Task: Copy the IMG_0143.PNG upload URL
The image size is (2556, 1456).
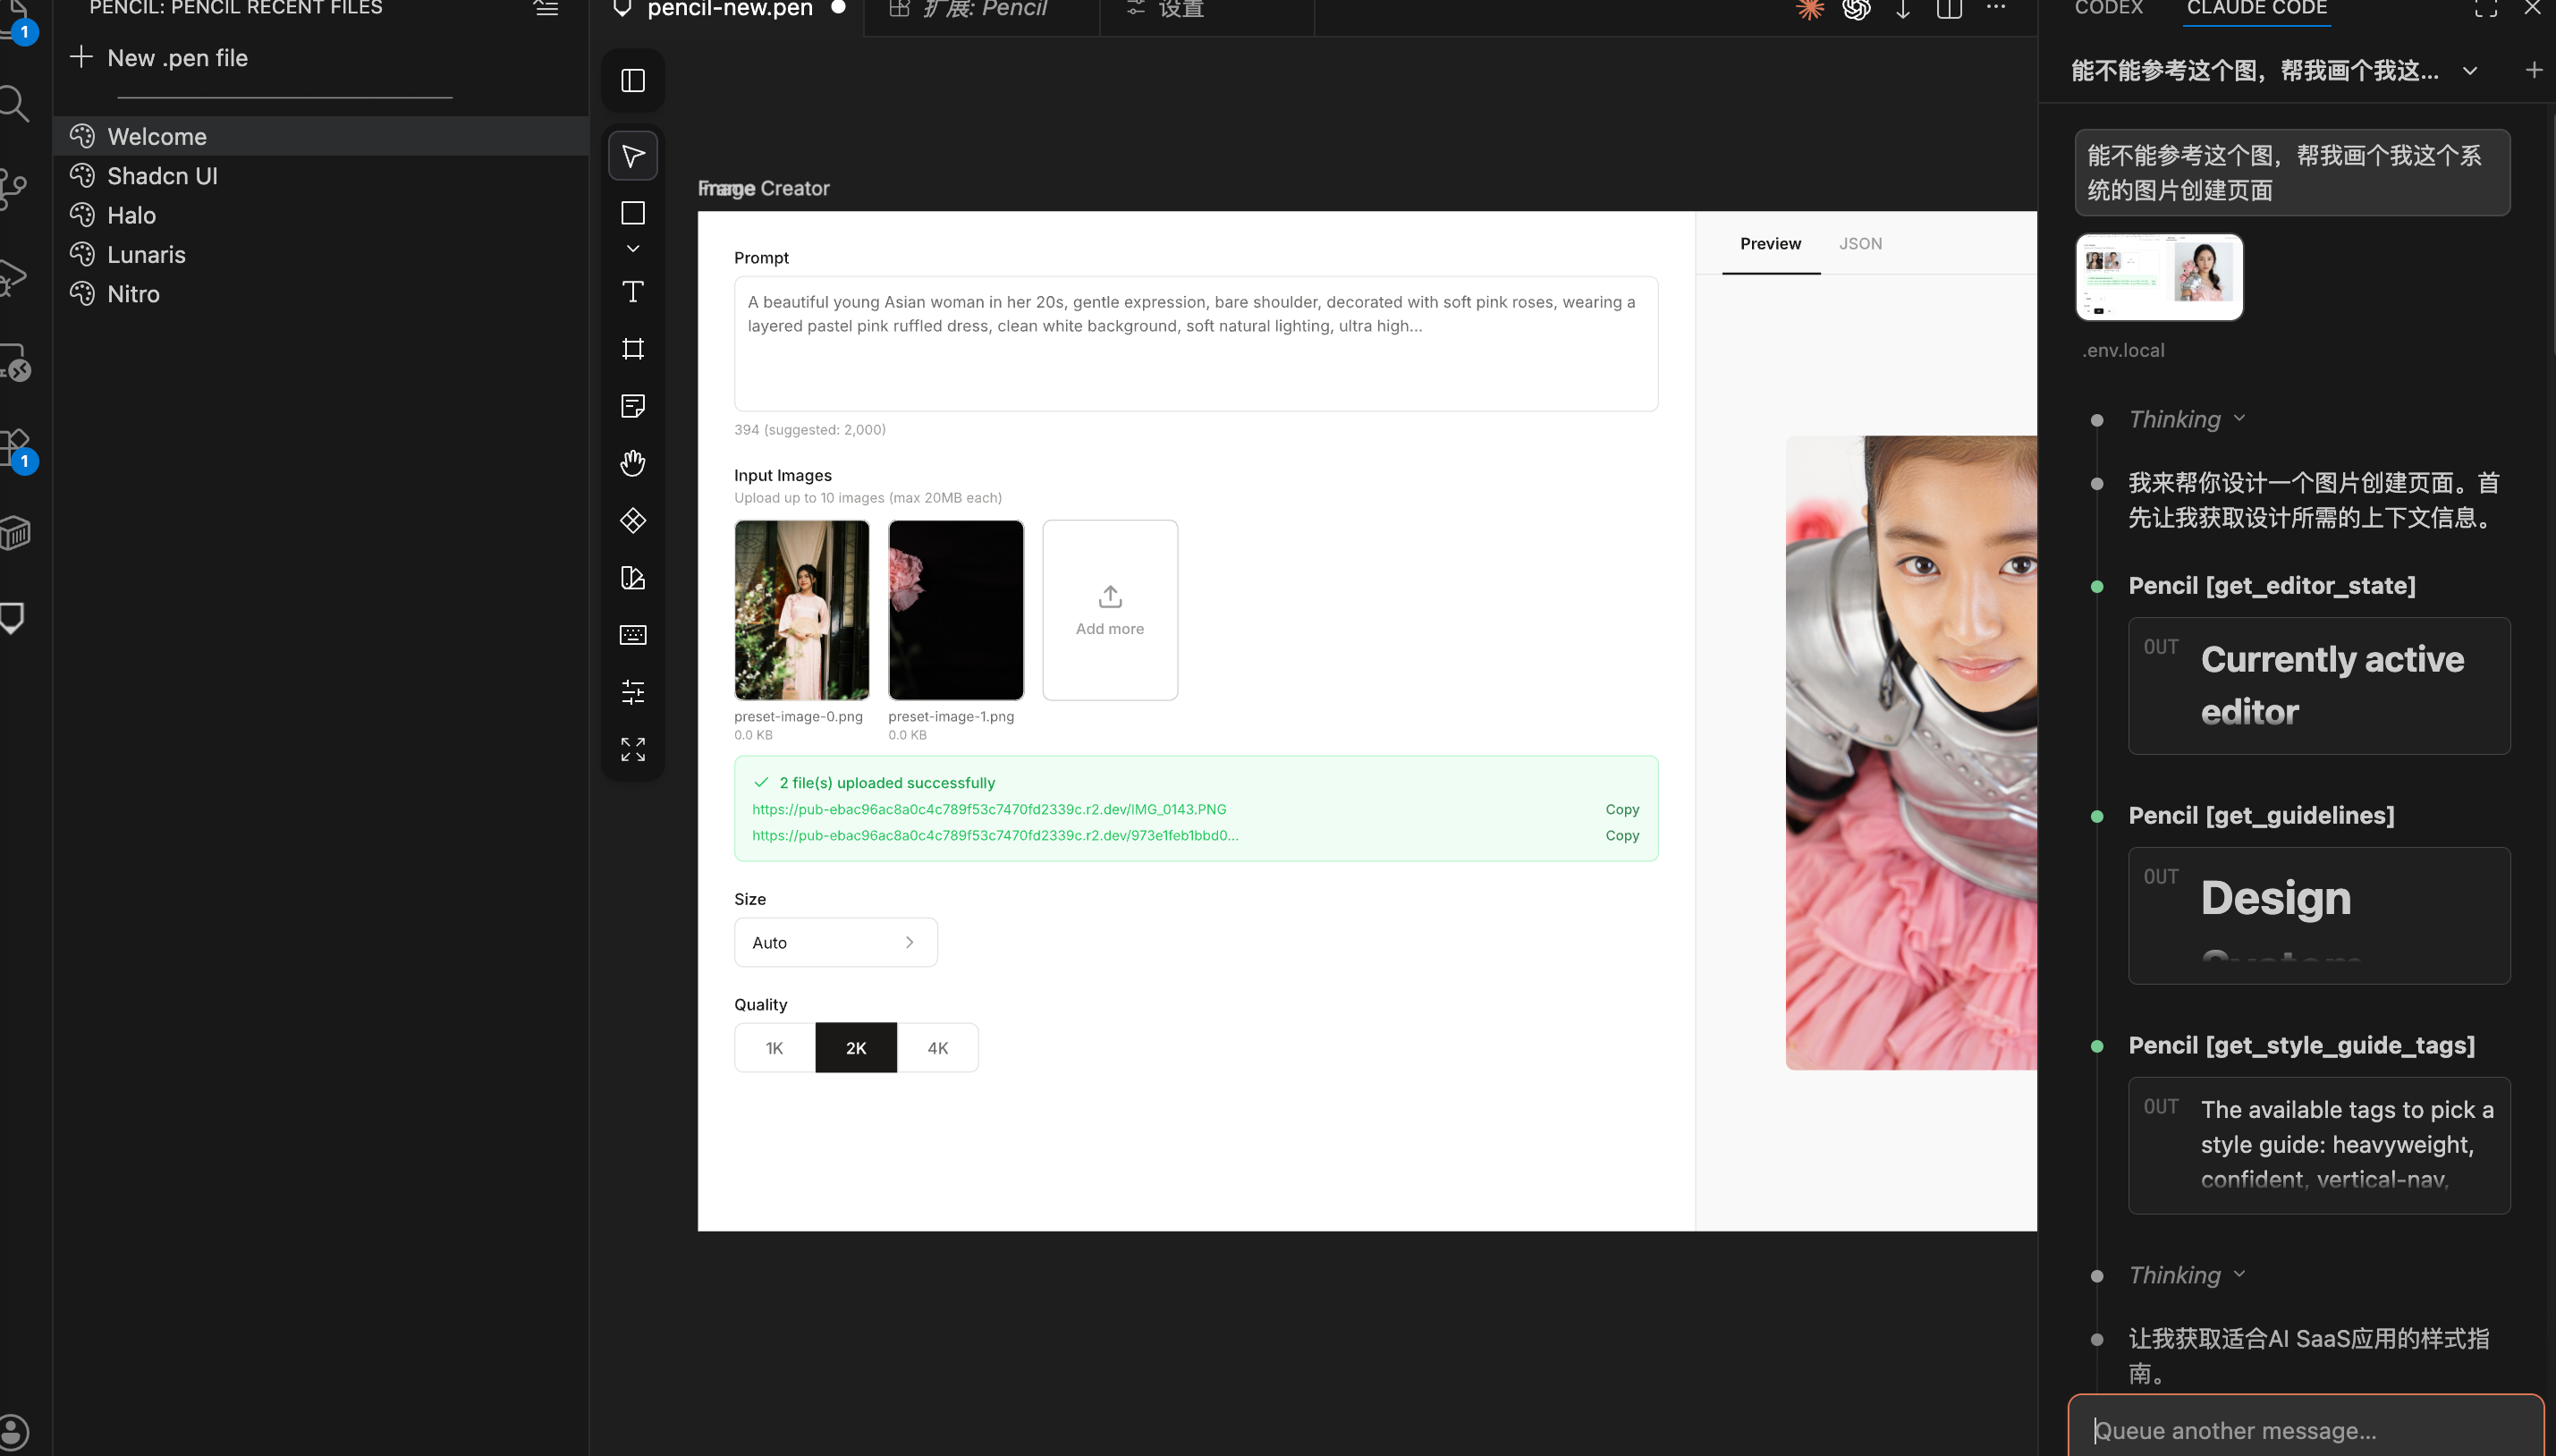Action: 1621,809
